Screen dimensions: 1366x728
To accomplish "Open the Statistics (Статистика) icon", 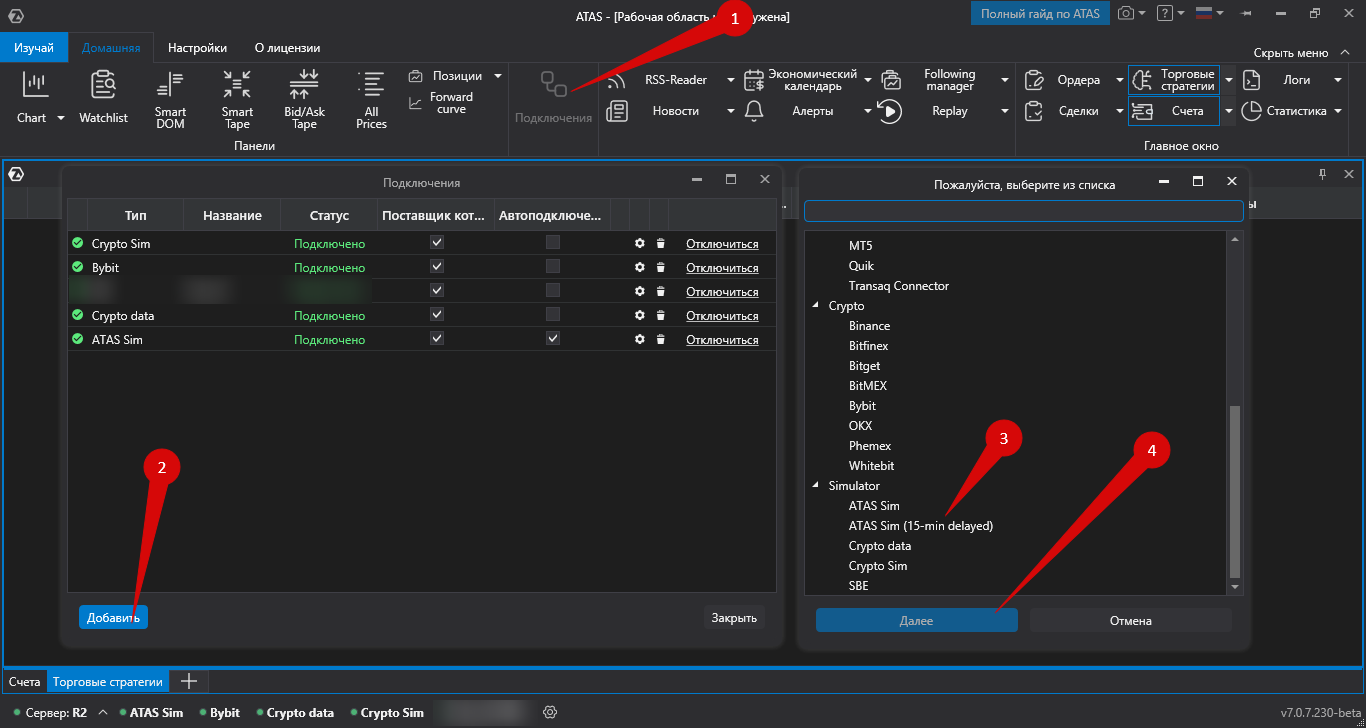I will pos(1251,111).
